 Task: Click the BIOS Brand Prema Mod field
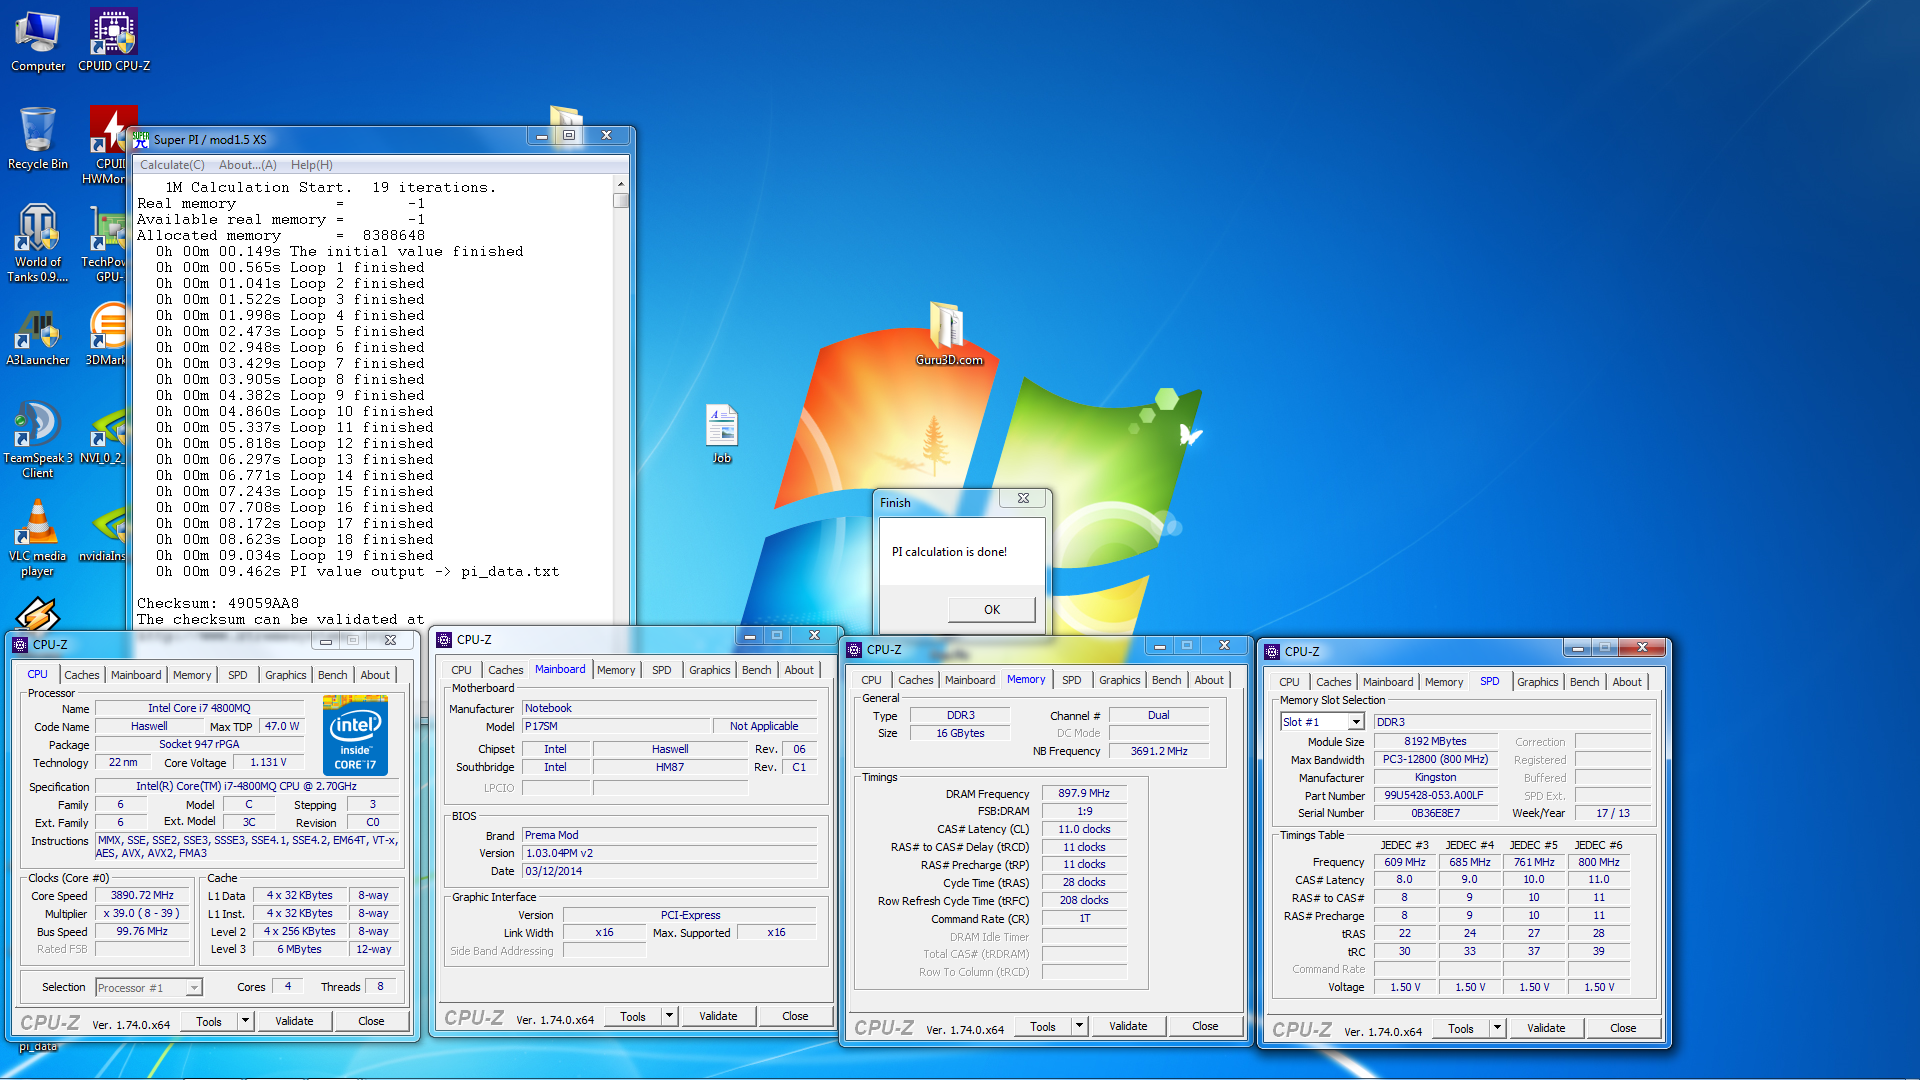669,835
